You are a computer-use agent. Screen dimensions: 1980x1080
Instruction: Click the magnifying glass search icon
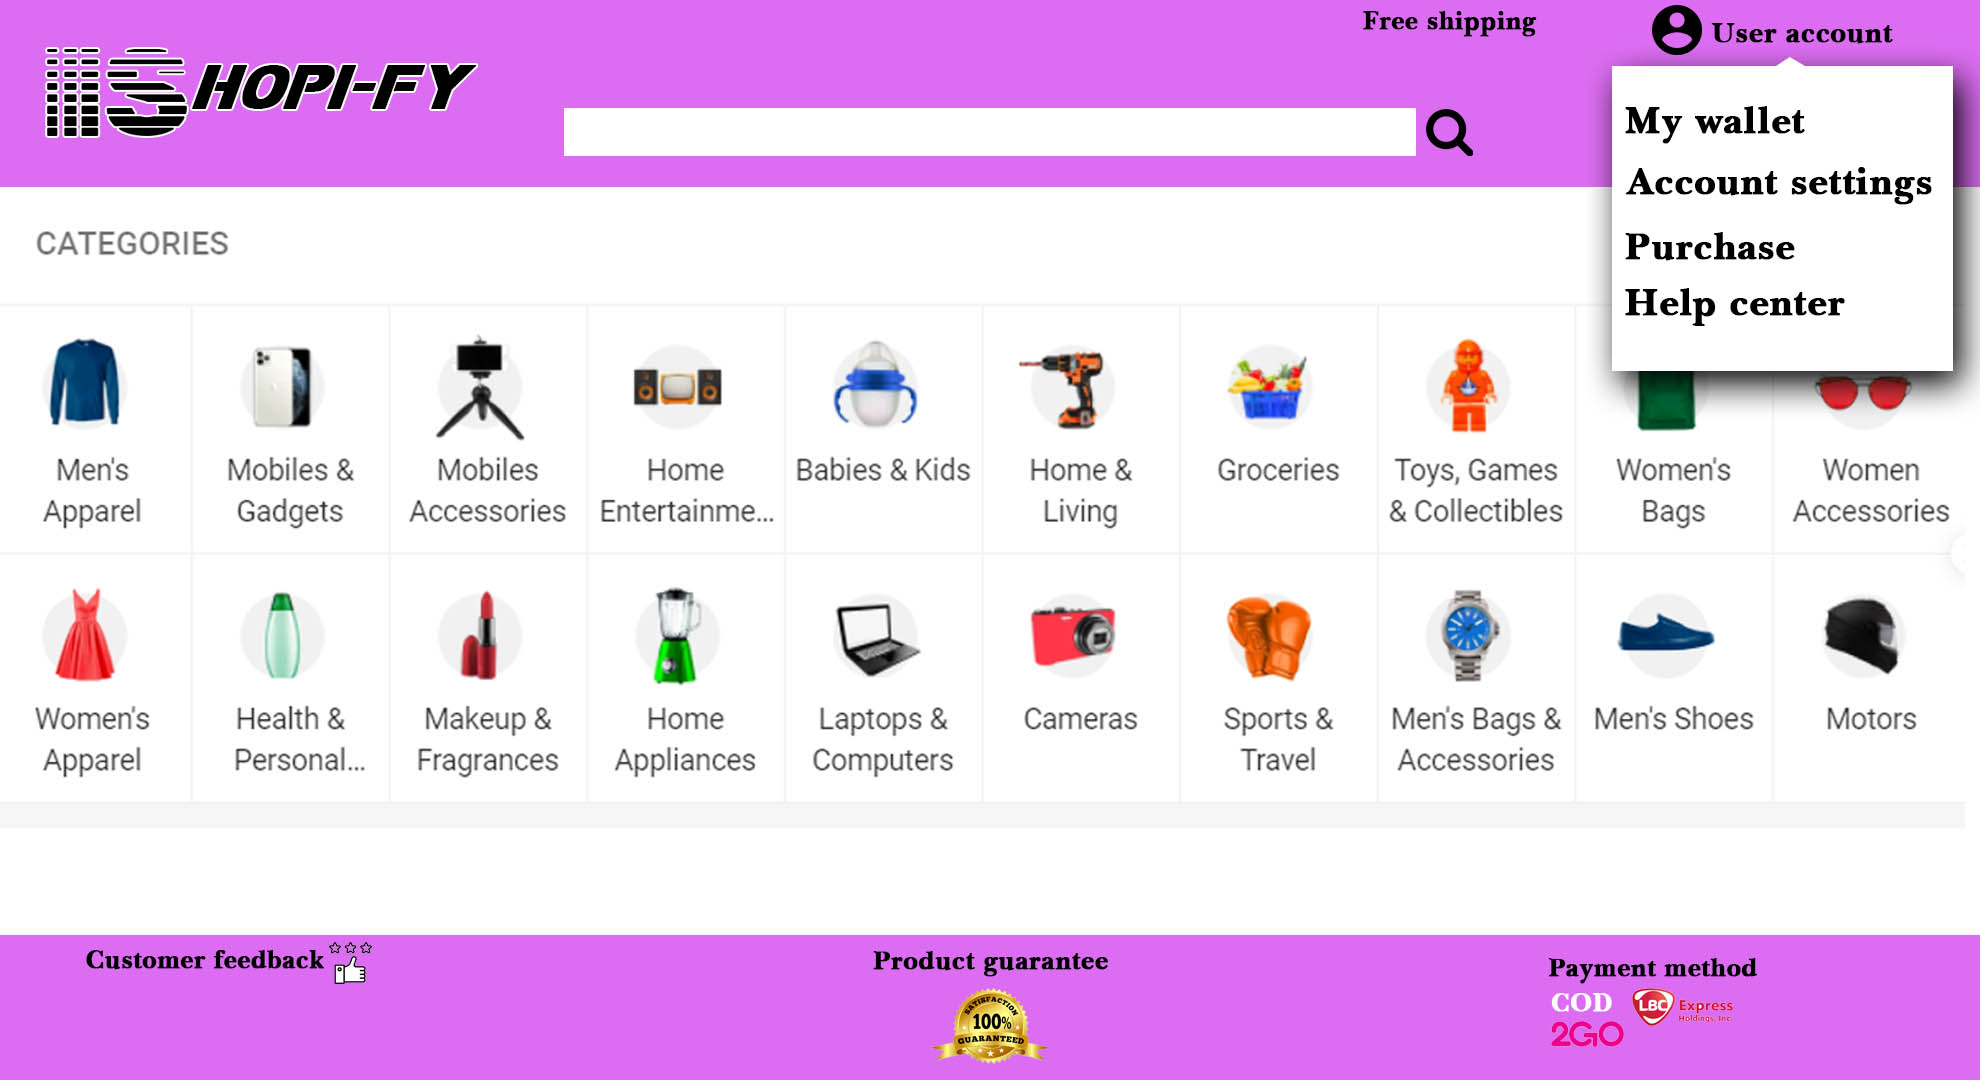[1449, 132]
